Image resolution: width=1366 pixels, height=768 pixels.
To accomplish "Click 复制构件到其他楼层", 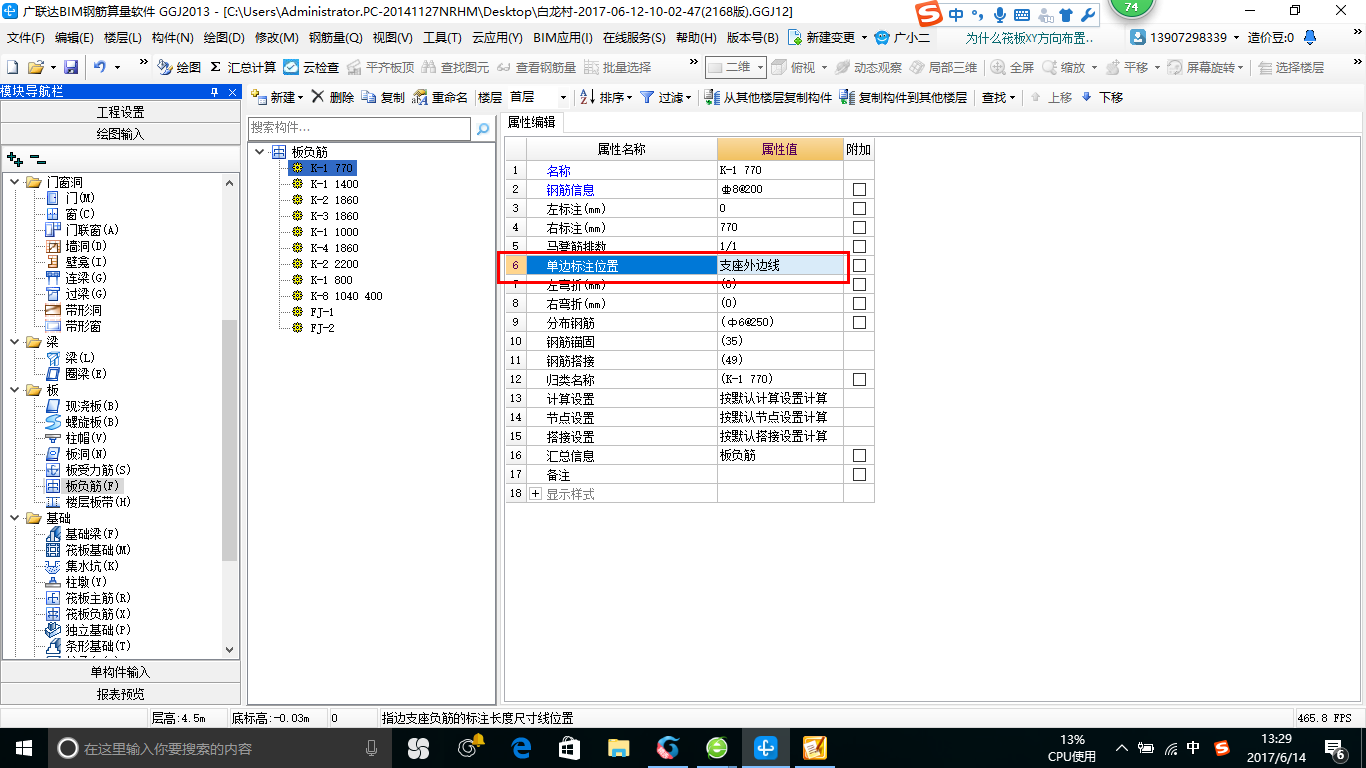I will (x=904, y=97).
